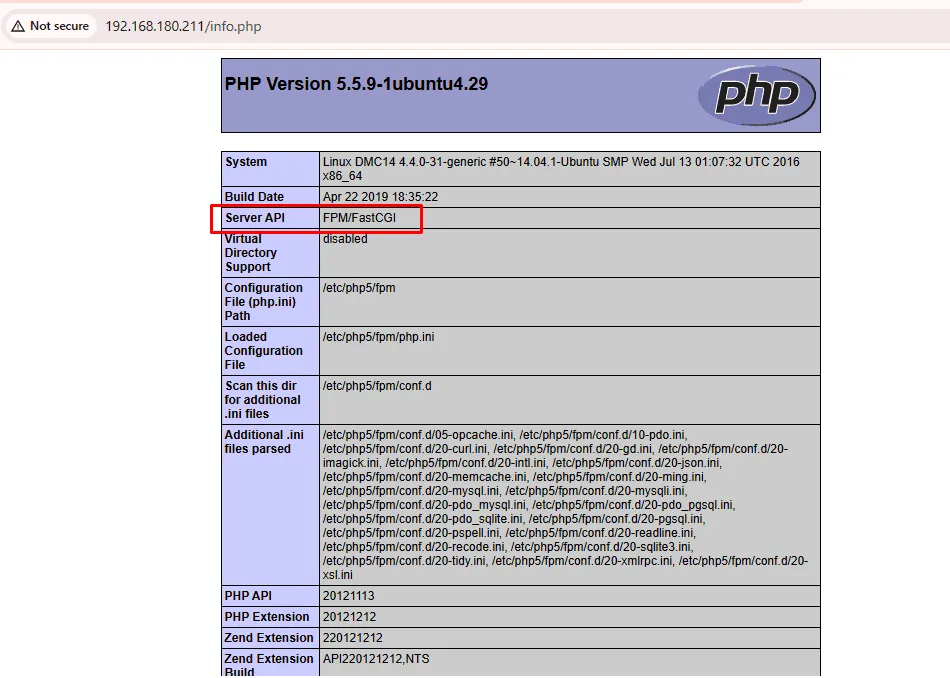Select the Zend Extension value 220121212
950x678 pixels.
pyautogui.click(x=352, y=638)
